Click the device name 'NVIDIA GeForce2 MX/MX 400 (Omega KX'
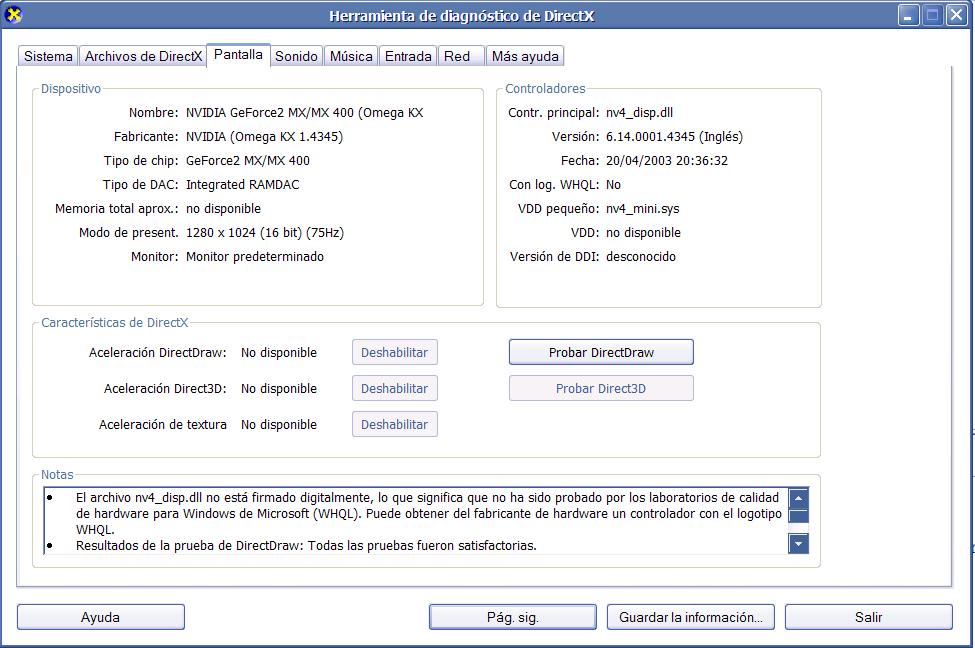Screen dimensions: 975x648 coord(305,113)
